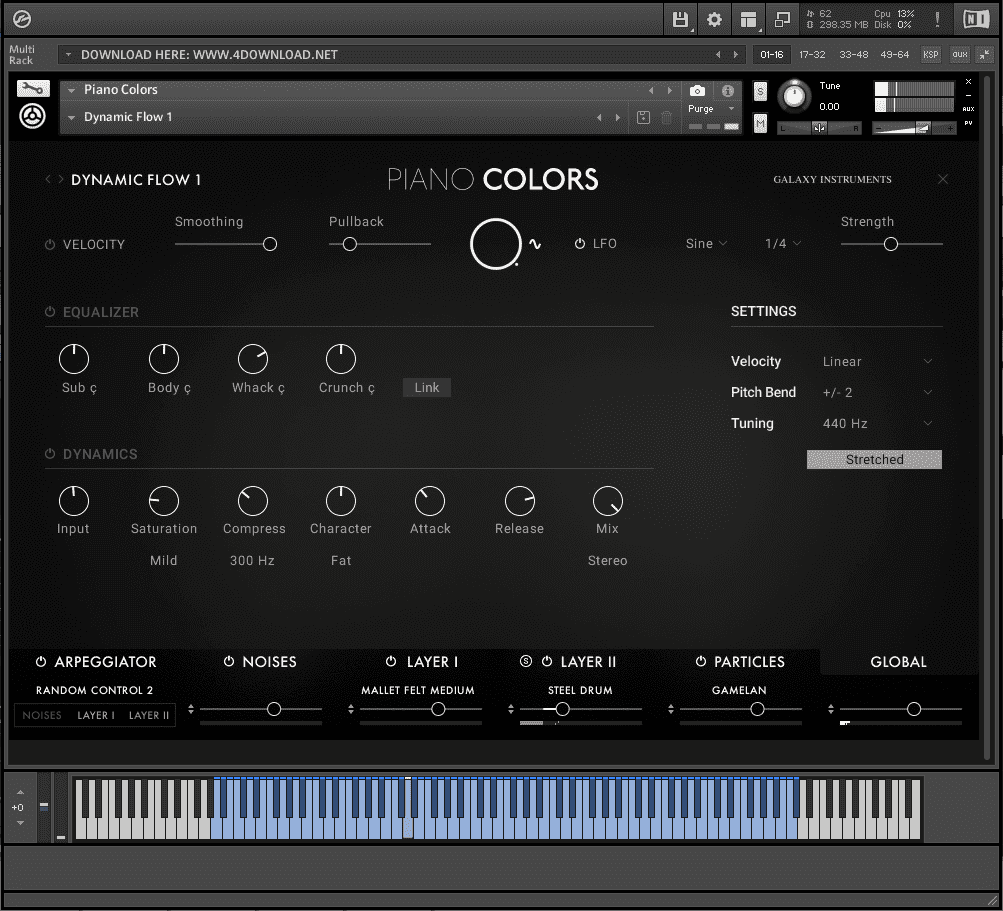Click the EQ Link button
1003x911 pixels.
click(x=427, y=387)
